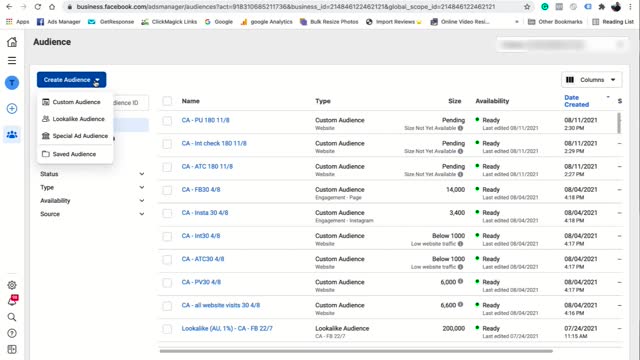This screenshot has width=640, height=360.
Task: Open the hamburger menu in left sidebar
Action: coord(12,60)
